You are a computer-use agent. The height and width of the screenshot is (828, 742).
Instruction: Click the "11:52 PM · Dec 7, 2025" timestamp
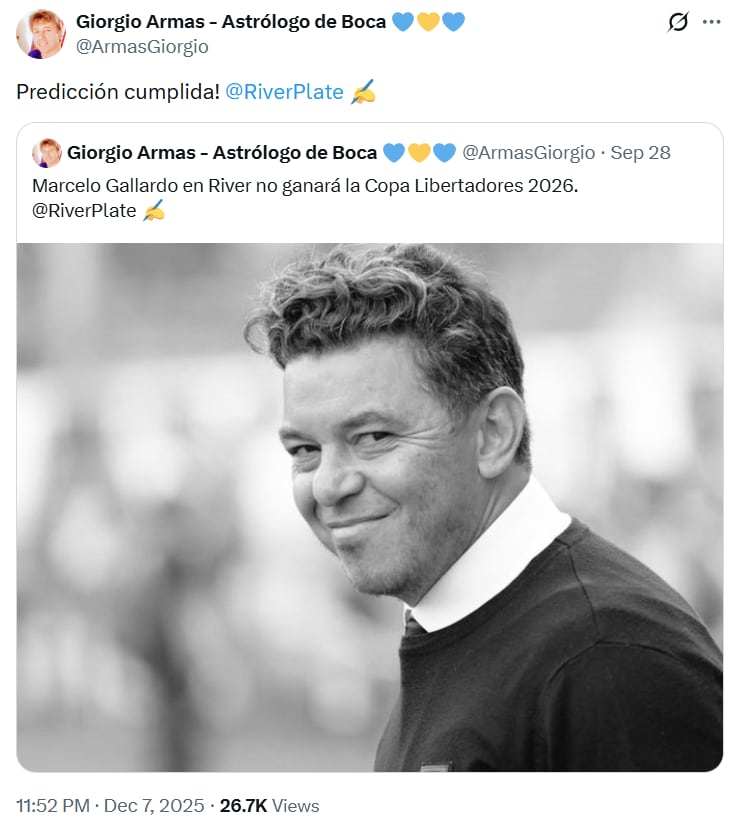(x=105, y=805)
